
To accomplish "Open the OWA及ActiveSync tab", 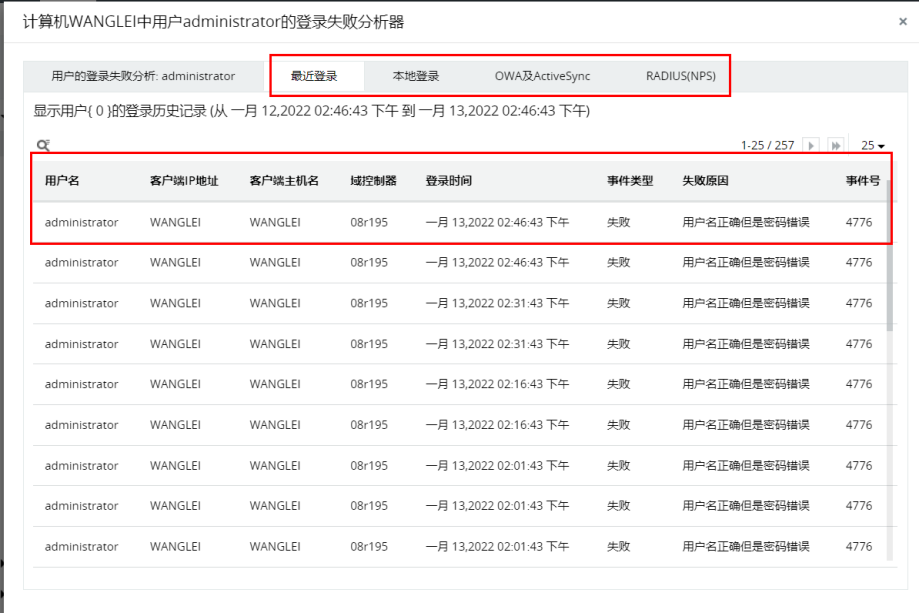I will (542, 76).
